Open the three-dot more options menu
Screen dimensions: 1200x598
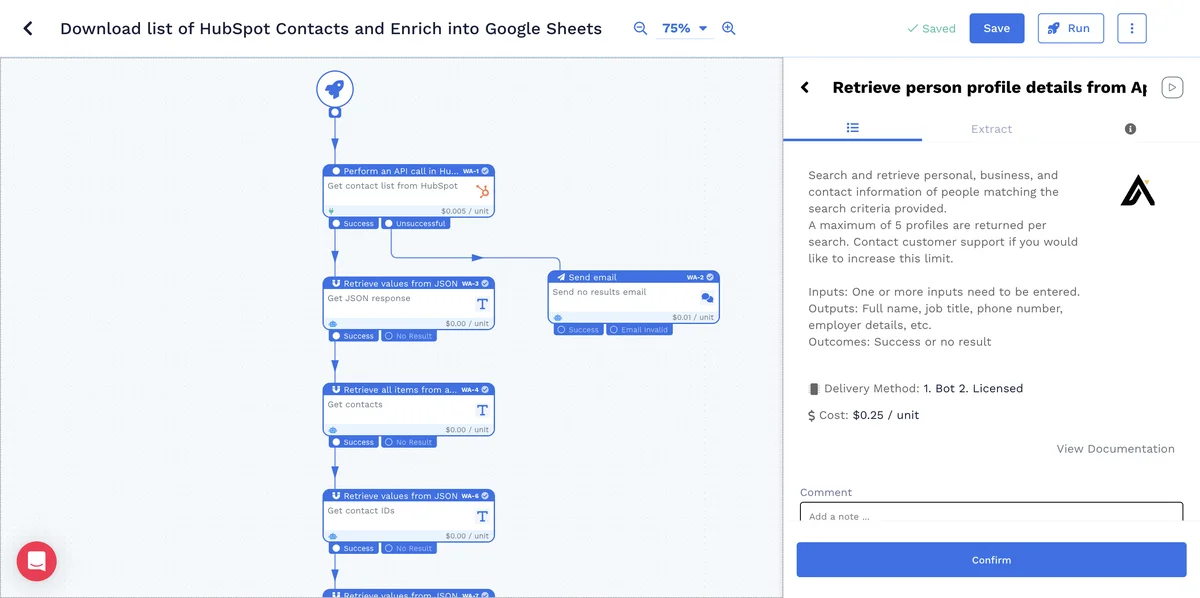pos(1132,28)
